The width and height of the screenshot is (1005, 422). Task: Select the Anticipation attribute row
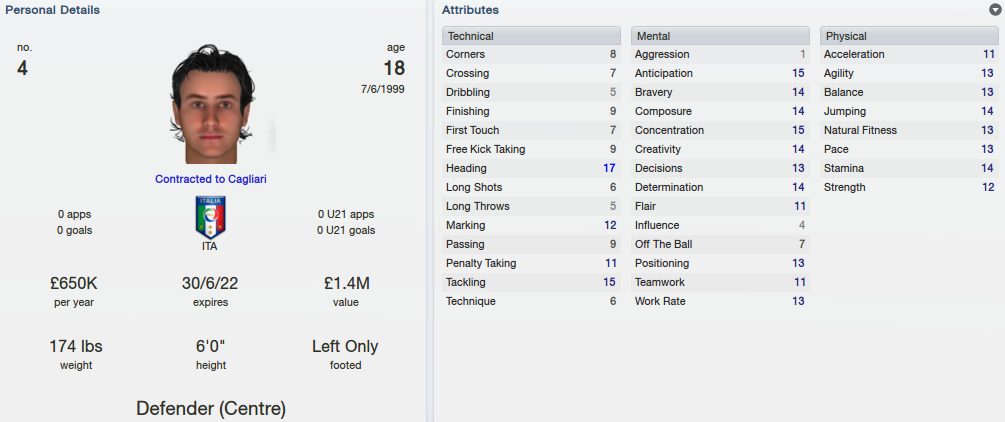tap(720, 73)
